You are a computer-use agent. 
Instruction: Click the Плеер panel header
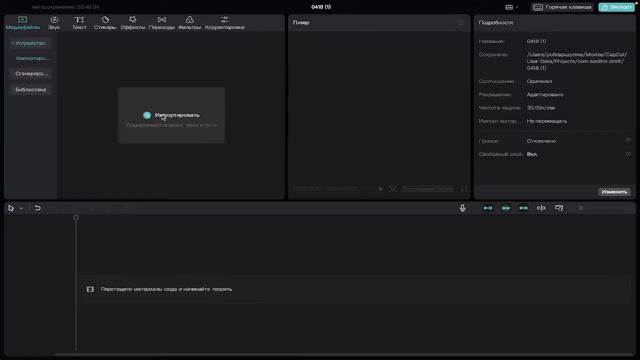pos(301,23)
